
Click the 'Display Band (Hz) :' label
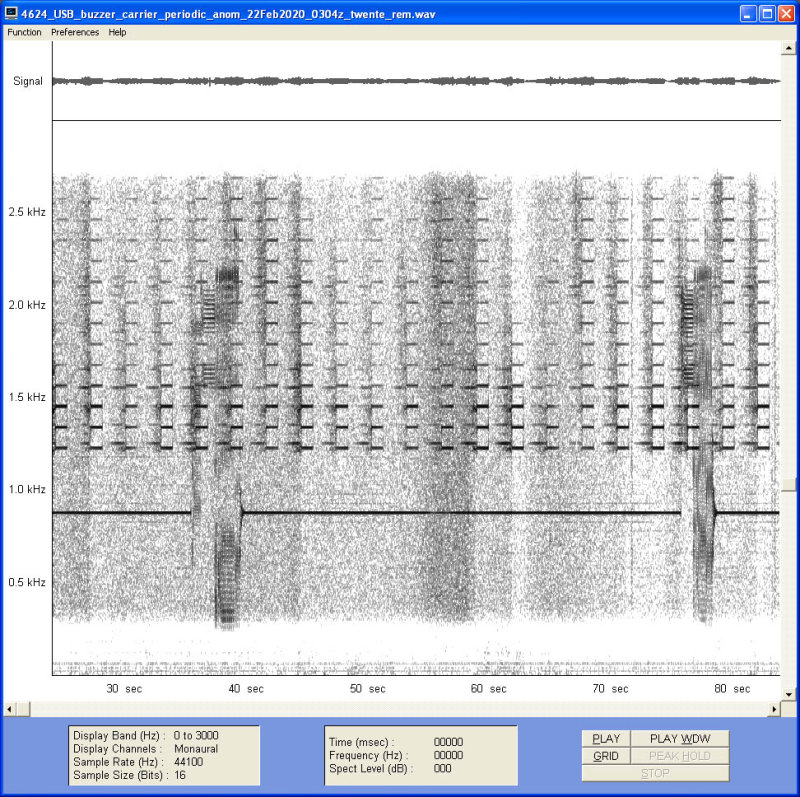click(x=119, y=735)
